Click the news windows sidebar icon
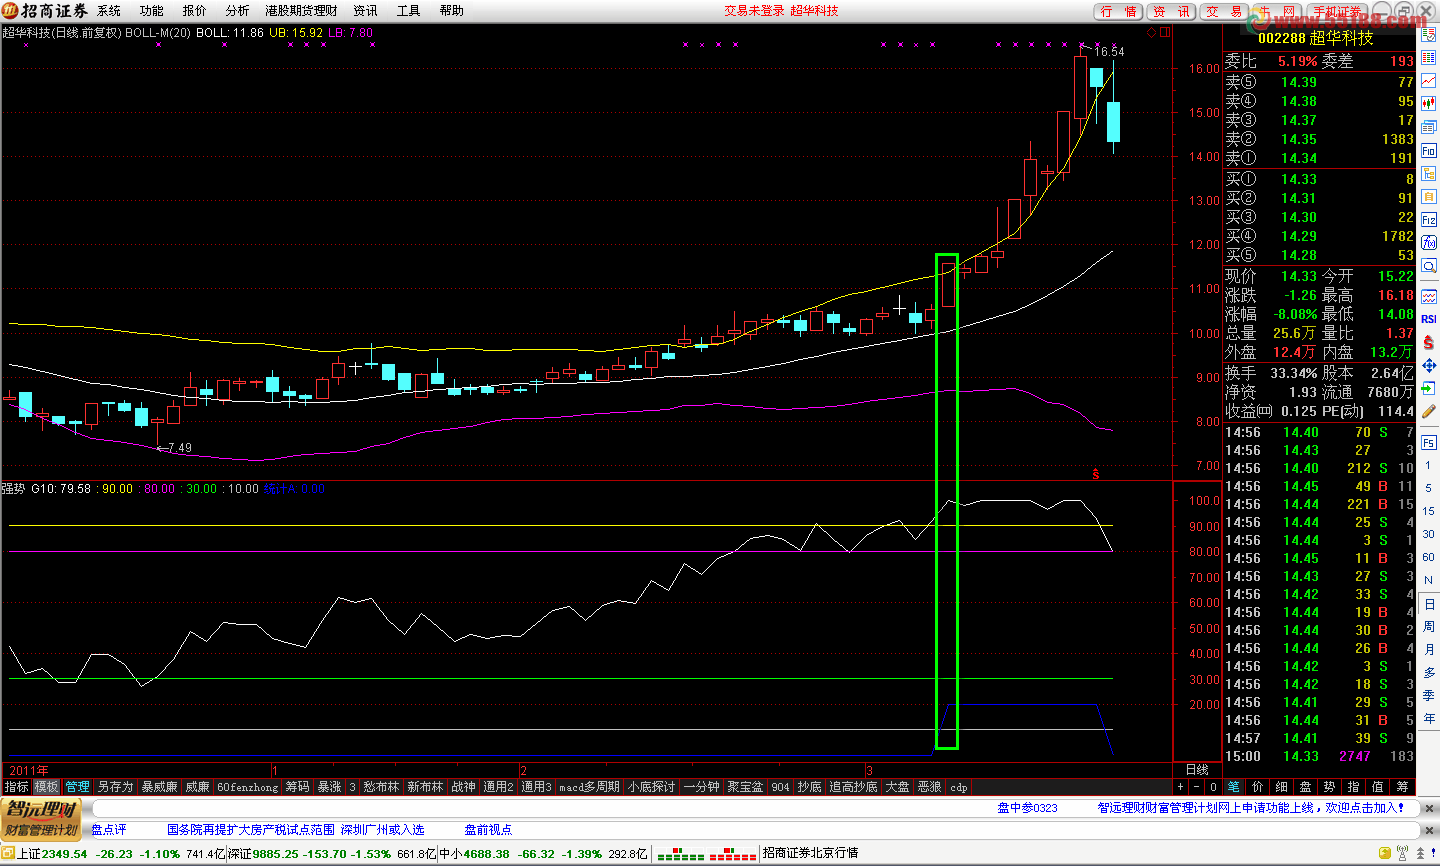 [1428, 127]
